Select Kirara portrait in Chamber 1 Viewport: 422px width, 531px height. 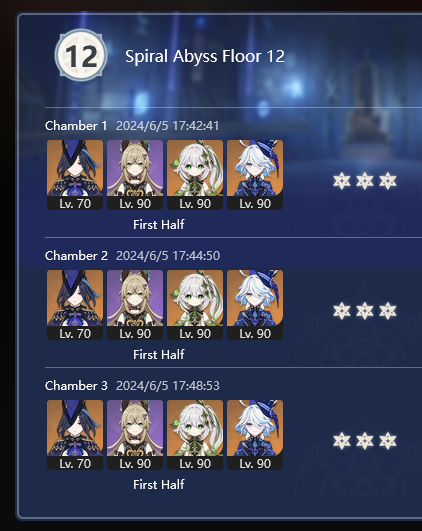point(135,175)
